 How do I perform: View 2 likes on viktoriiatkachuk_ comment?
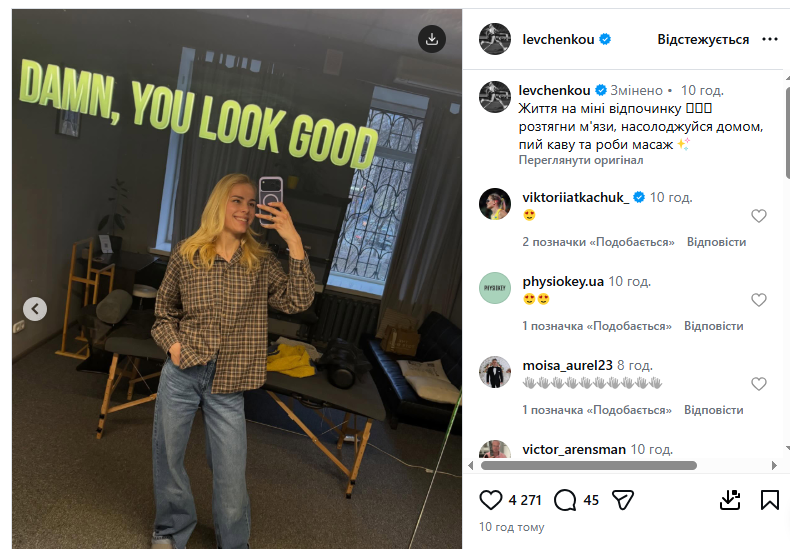click(598, 242)
